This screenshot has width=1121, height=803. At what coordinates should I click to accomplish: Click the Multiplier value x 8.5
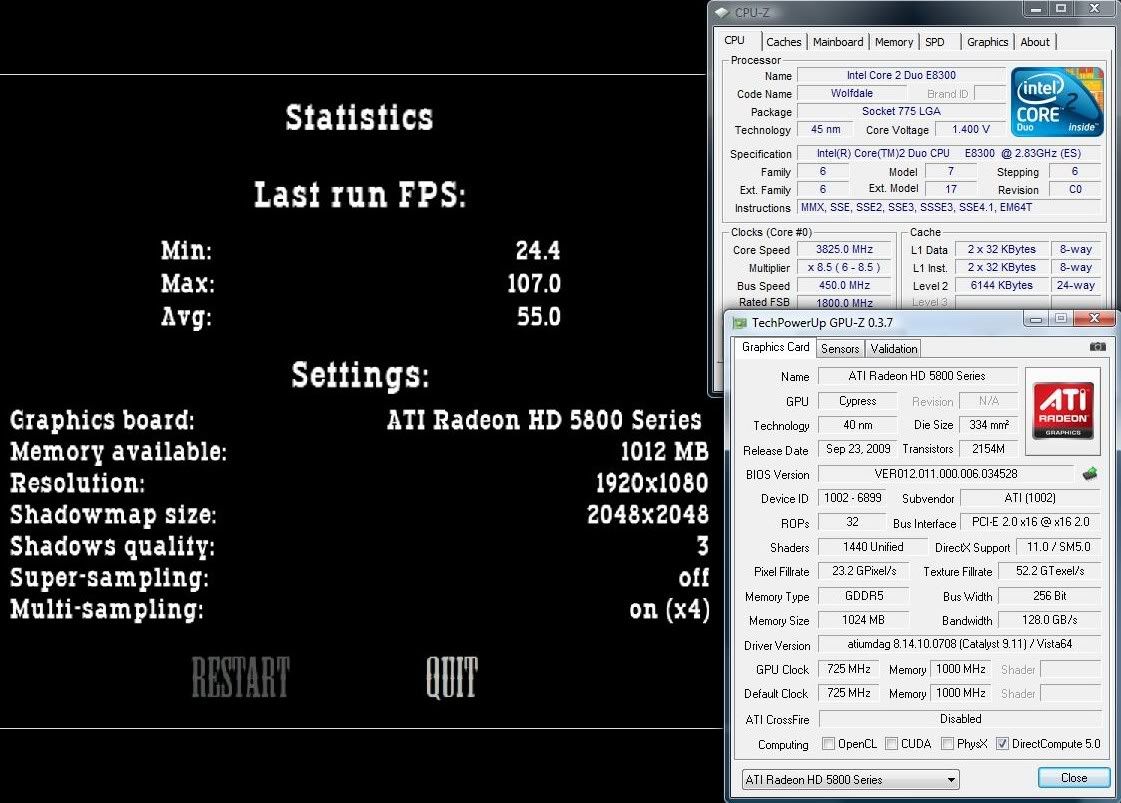844,267
